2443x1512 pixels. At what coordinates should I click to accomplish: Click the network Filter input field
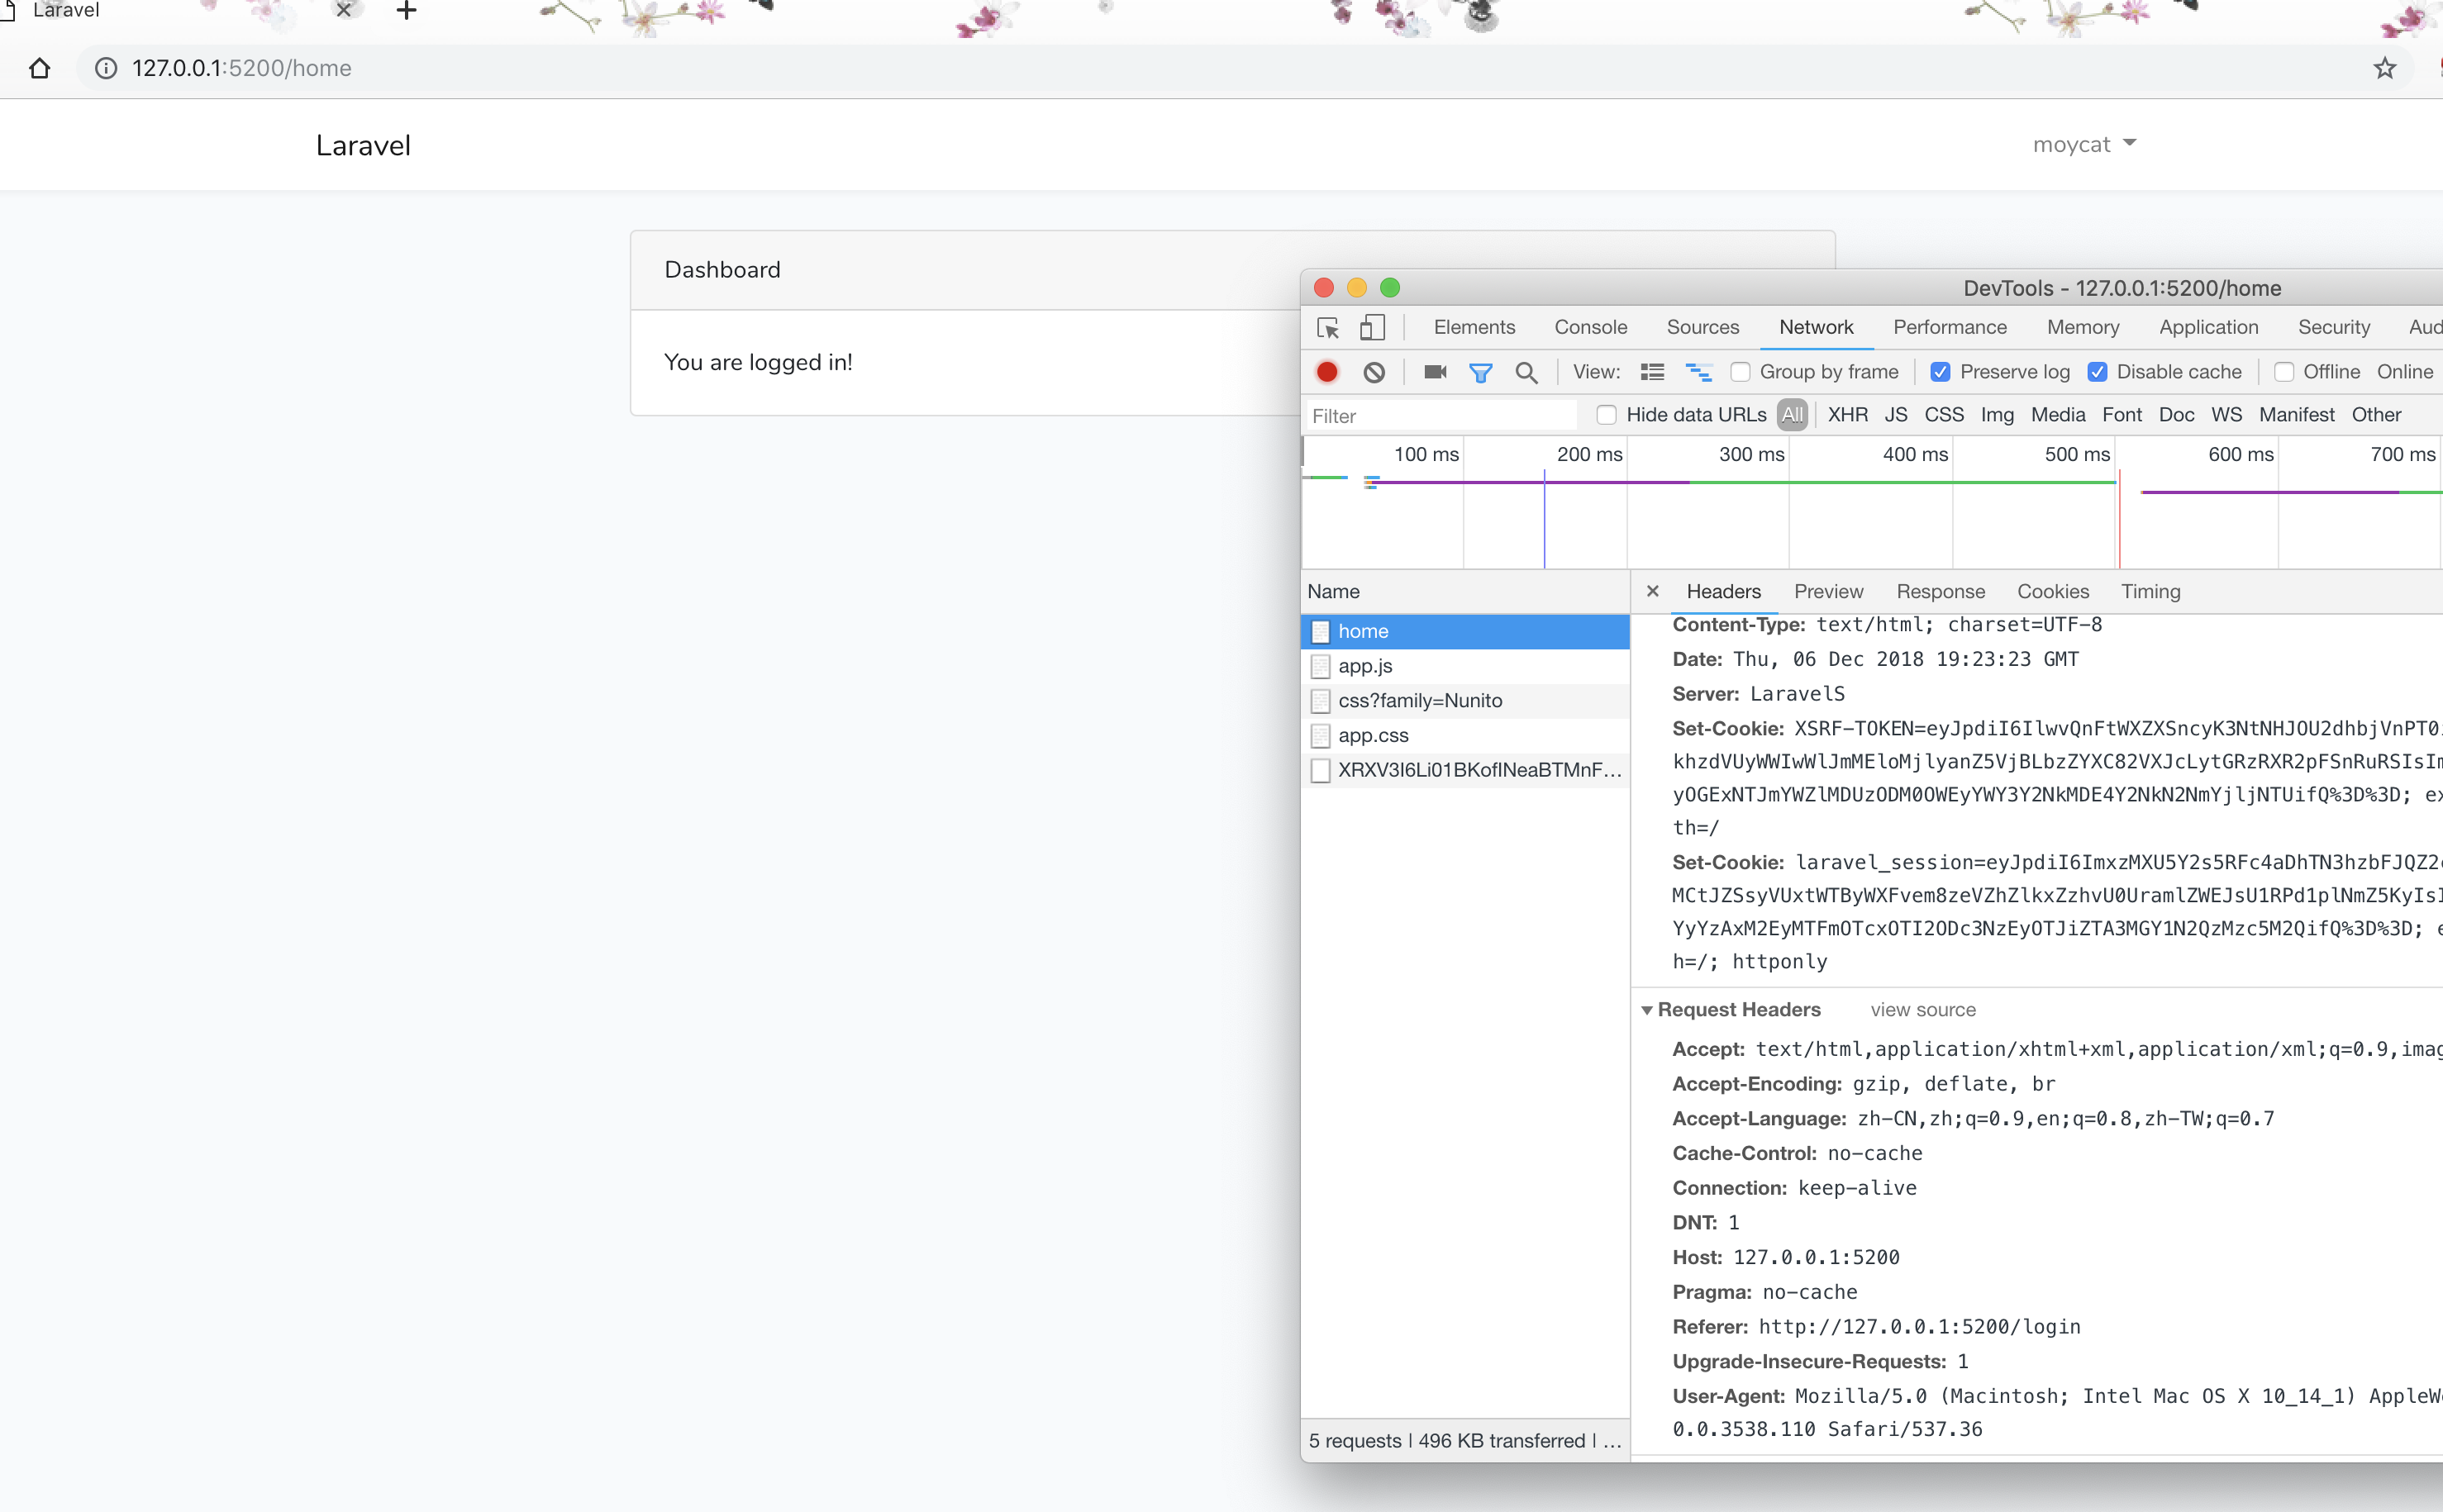[x=1440, y=415]
